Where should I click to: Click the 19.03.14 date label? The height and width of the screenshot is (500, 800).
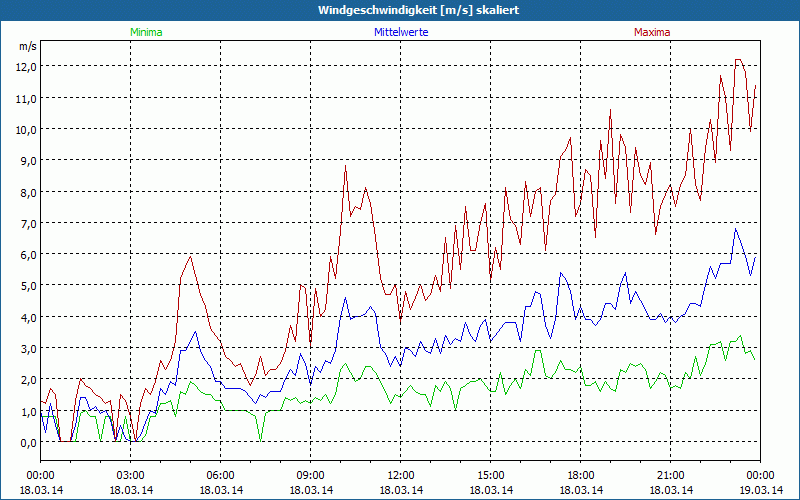[x=758, y=490]
